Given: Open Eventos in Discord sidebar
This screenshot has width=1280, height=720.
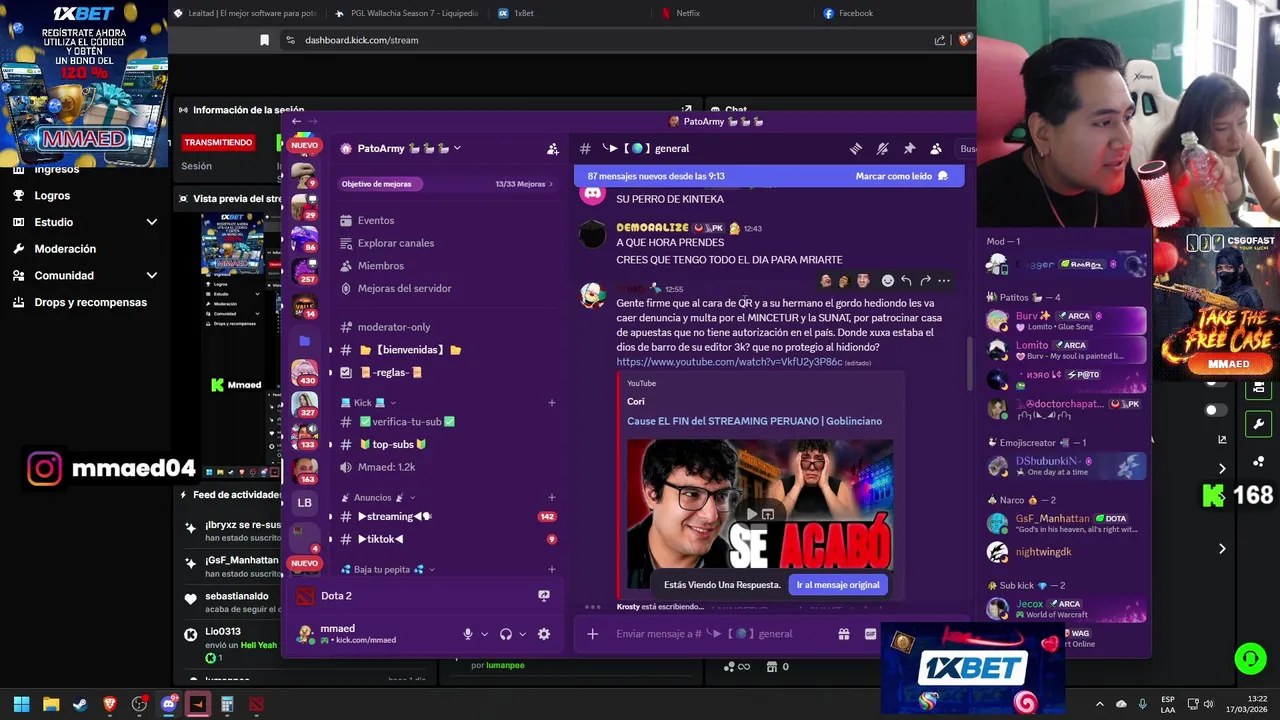Looking at the screenshot, I should pos(376,220).
